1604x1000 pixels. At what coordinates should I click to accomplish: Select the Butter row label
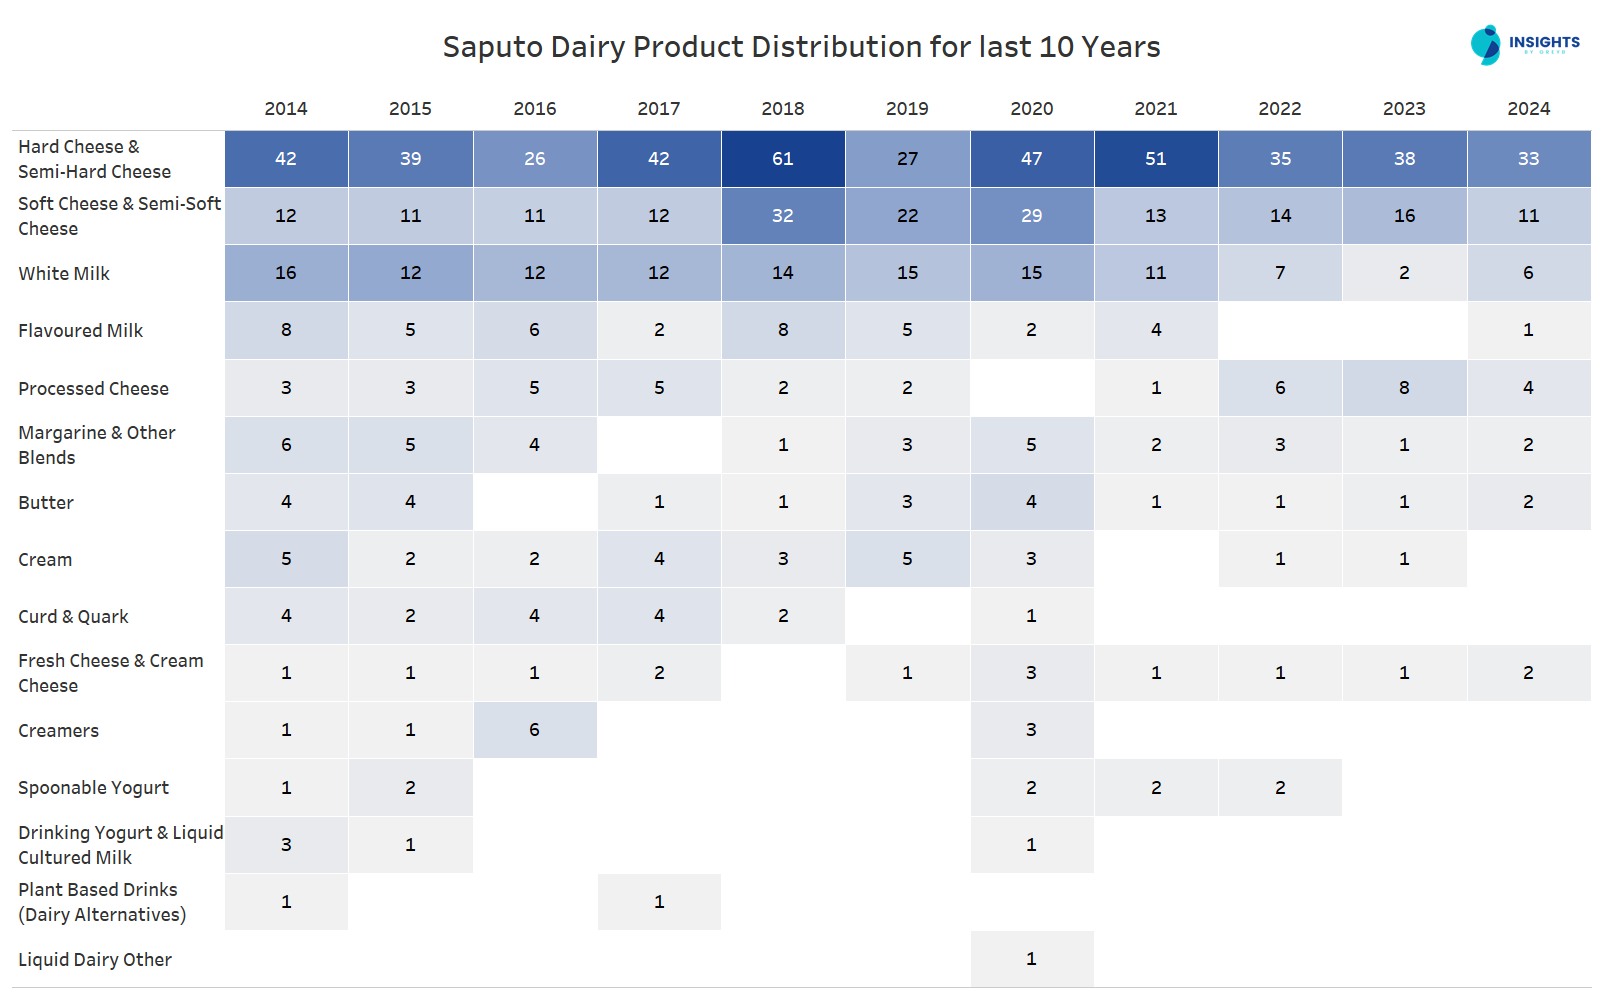pos(46,503)
